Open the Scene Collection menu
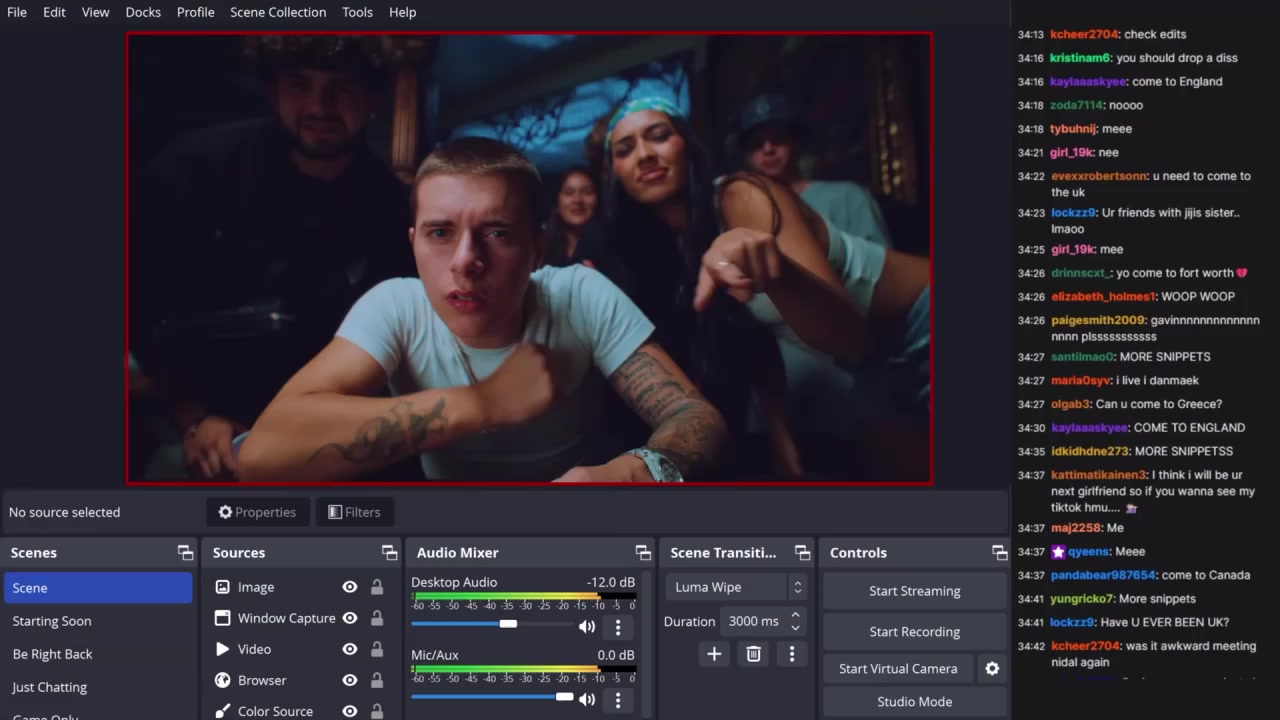Viewport: 1280px width, 720px height. pyautogui.click(x=278, y=12)
